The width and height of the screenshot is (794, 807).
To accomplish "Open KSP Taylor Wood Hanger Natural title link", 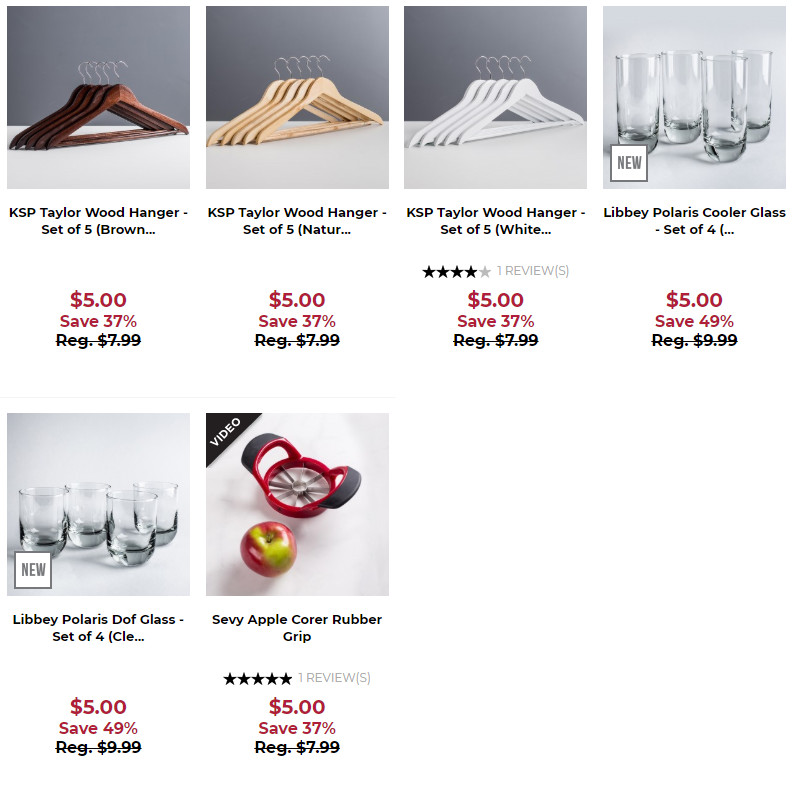I will click(297, 221).
